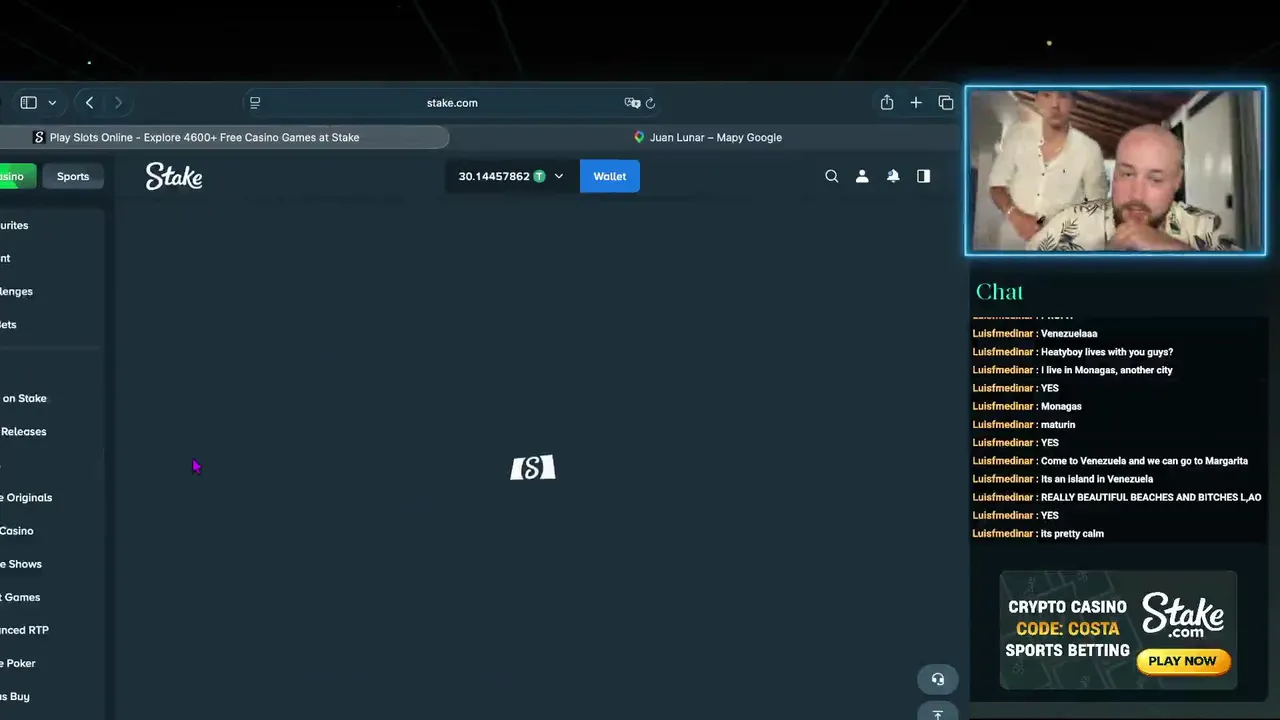
Task: Click chat message 'Heatyboy lives with you guys?'
Action: click(1107, 352)
